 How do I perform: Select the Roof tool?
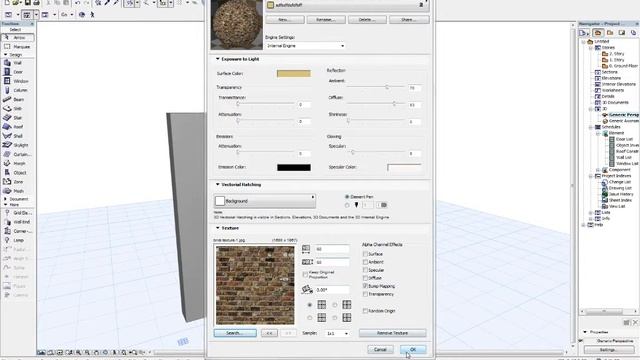[x=18, y=127]
